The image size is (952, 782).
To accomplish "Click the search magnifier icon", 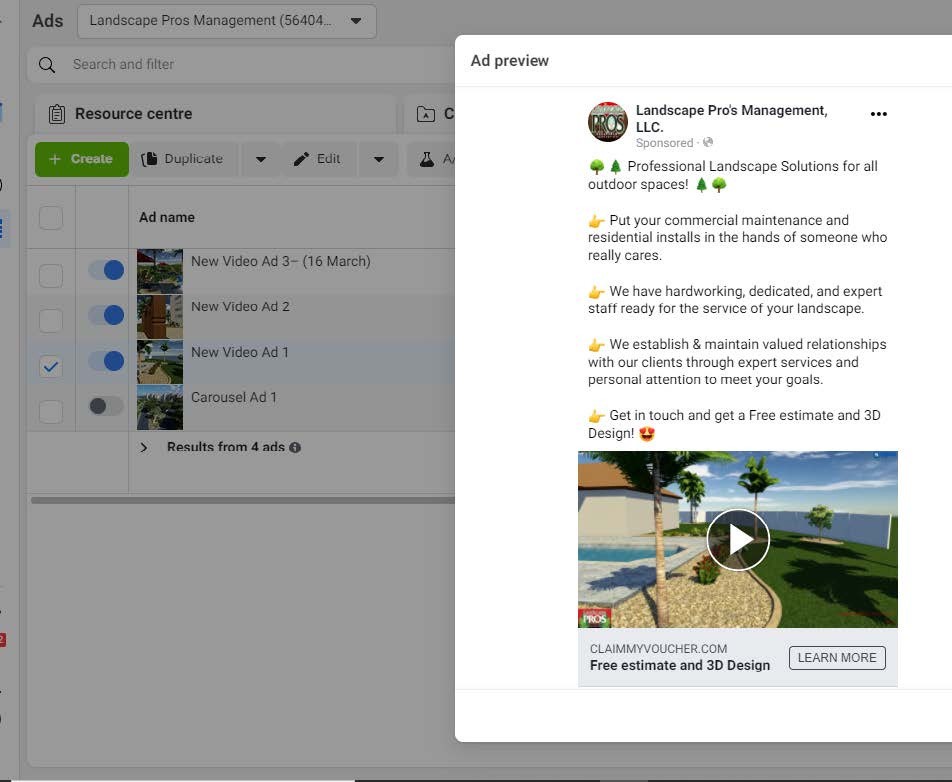I will point(46,65).
